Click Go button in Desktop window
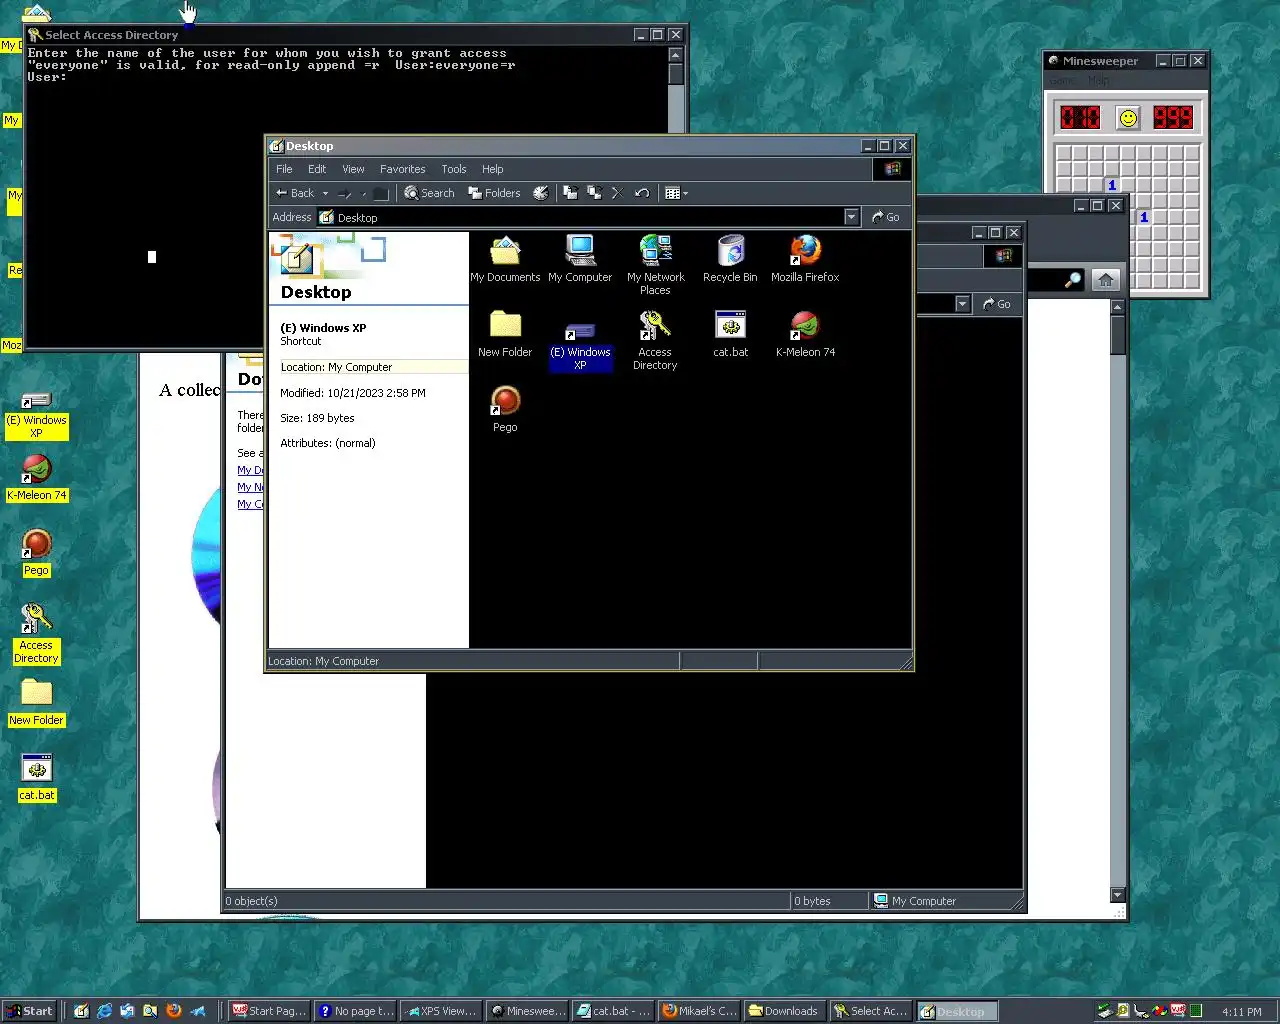Screen dimensions: 1280x1024 point(886,217)
